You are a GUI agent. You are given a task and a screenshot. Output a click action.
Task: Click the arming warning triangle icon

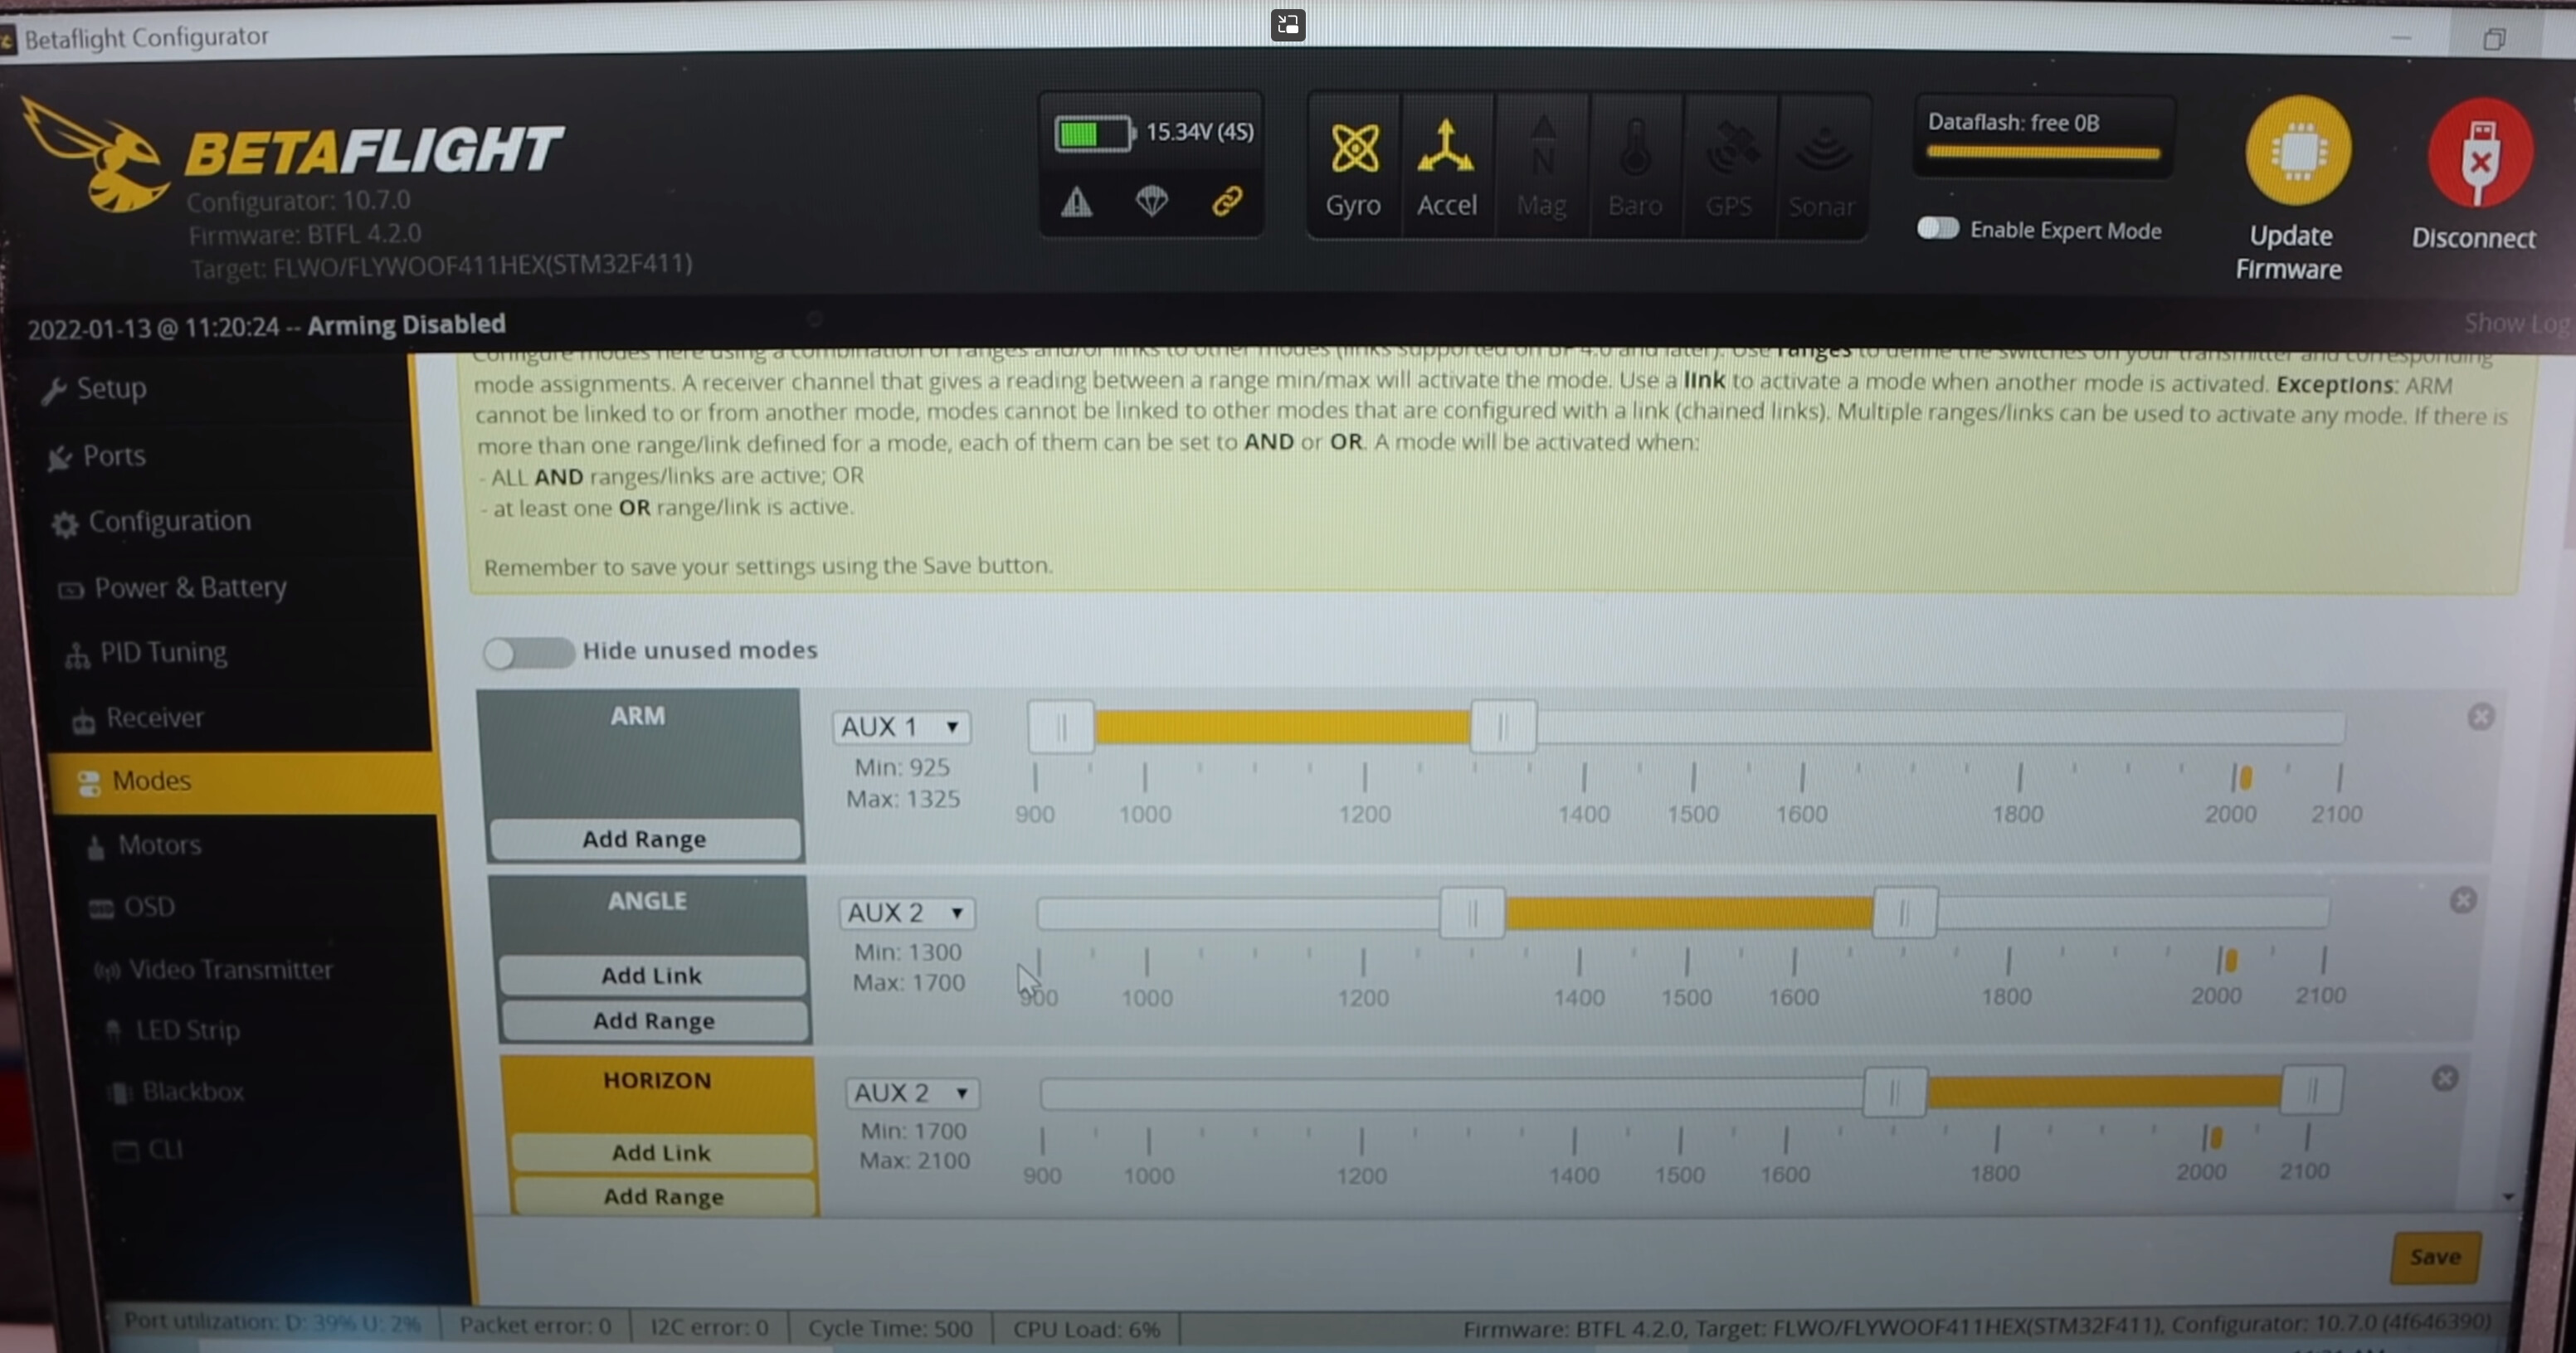[x=1076, y=202]
